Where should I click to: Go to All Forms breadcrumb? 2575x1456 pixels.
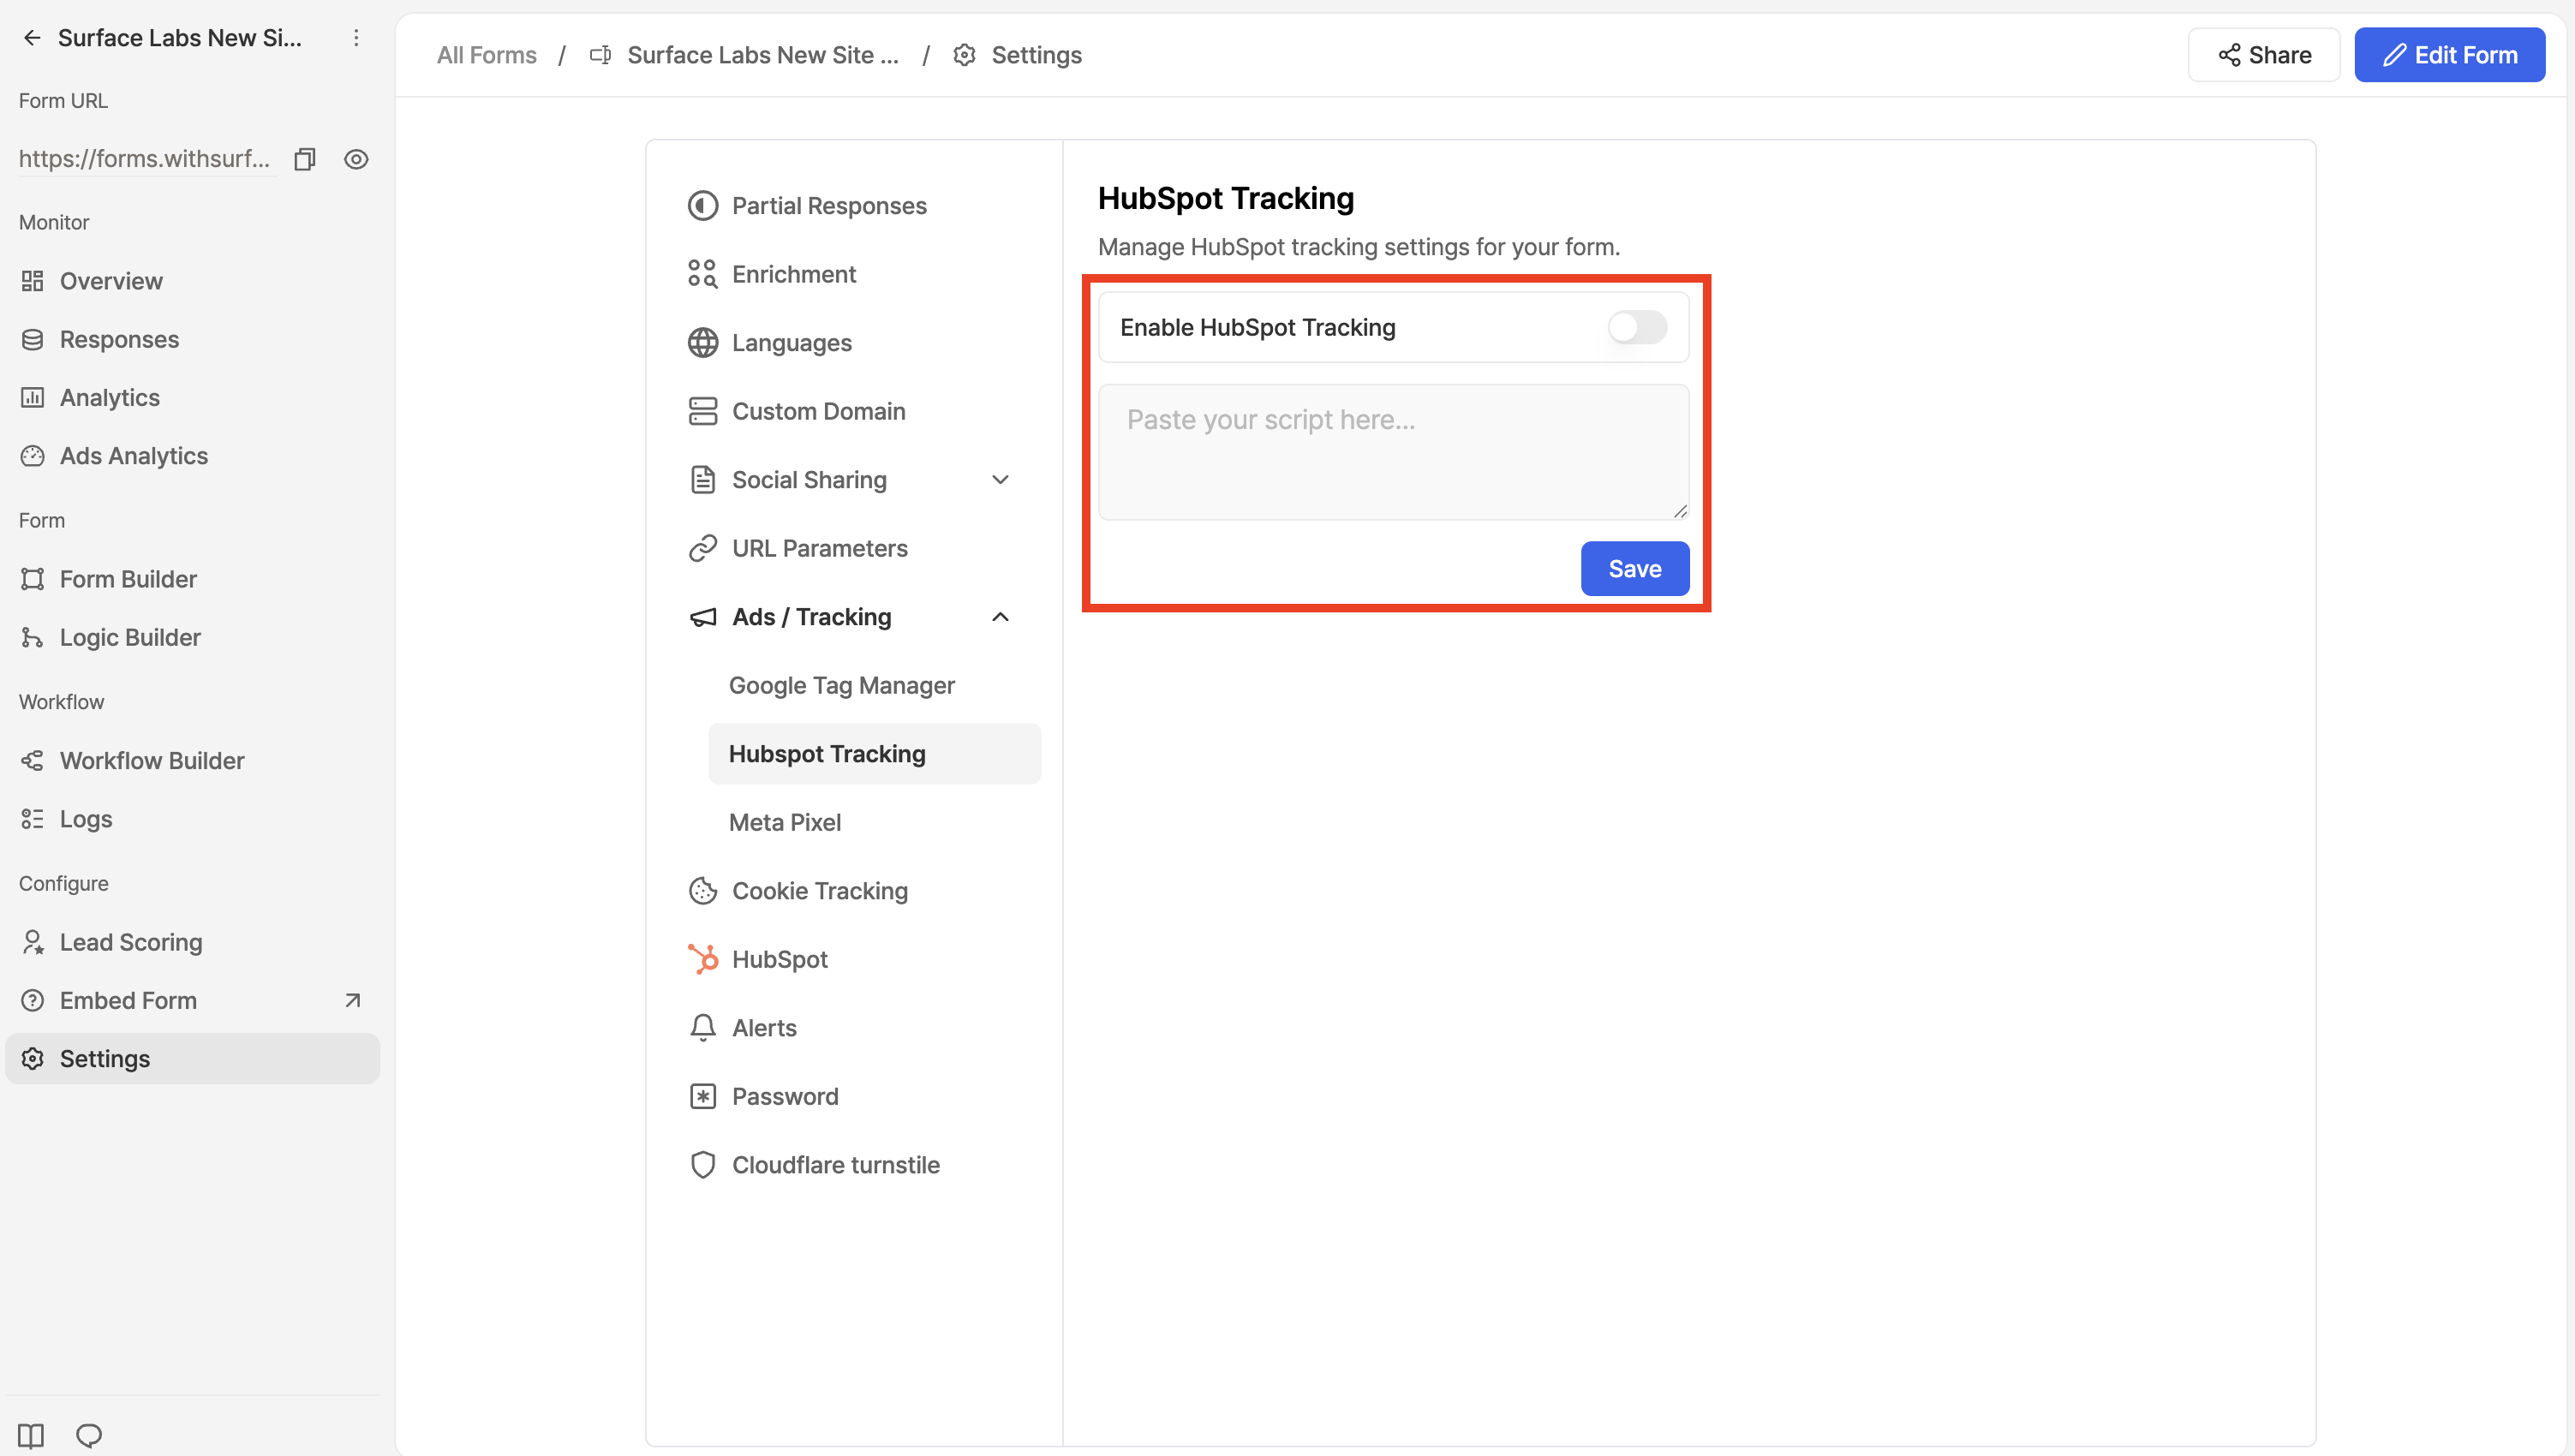coord(487,55)
